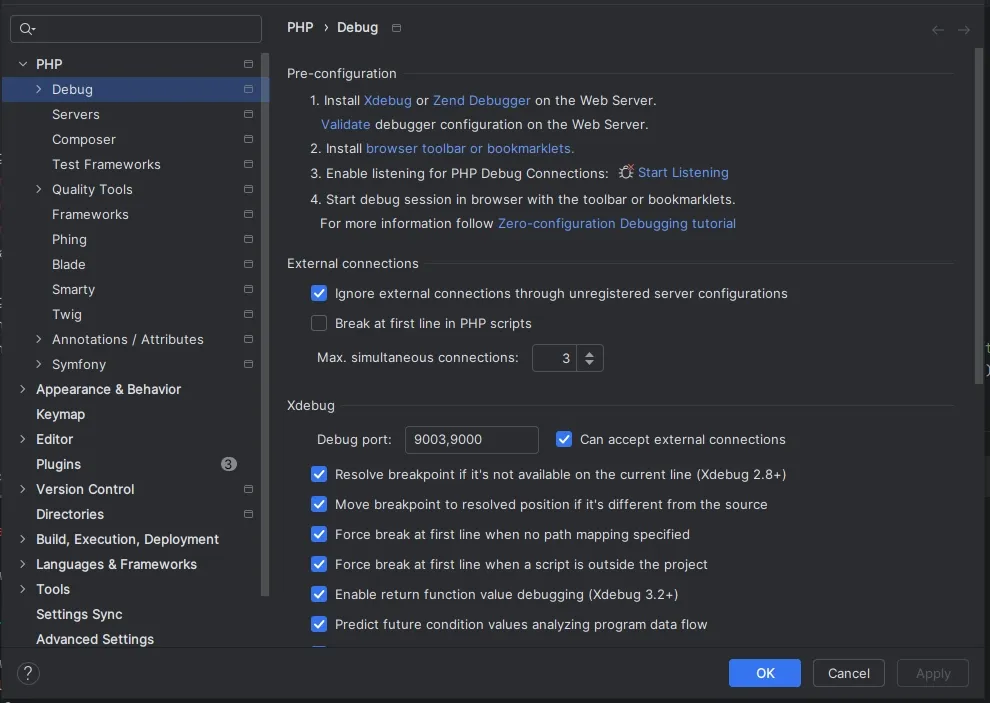The image size is (990, 703).
Task: Click into the Debug port field
Action: tap(472, 440)
